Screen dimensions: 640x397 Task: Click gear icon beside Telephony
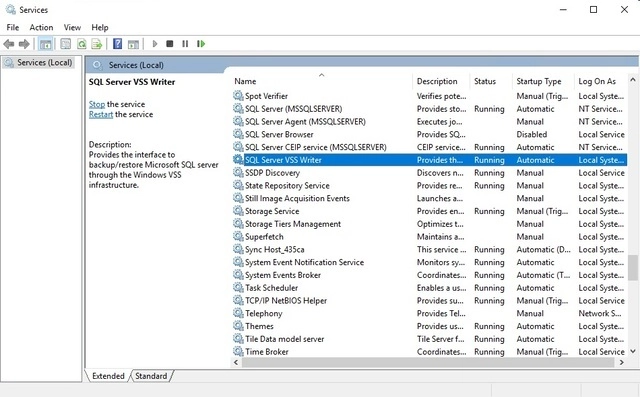238,313
